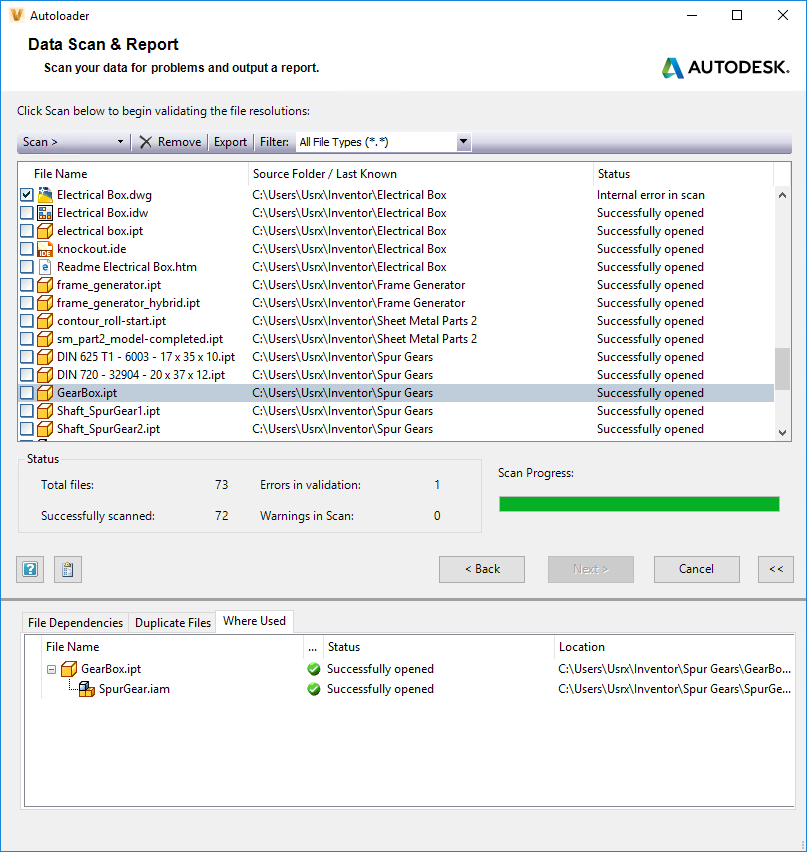Check the electrical box.ipt checkbox
807x852 pixels.
(x=27, y=231)
